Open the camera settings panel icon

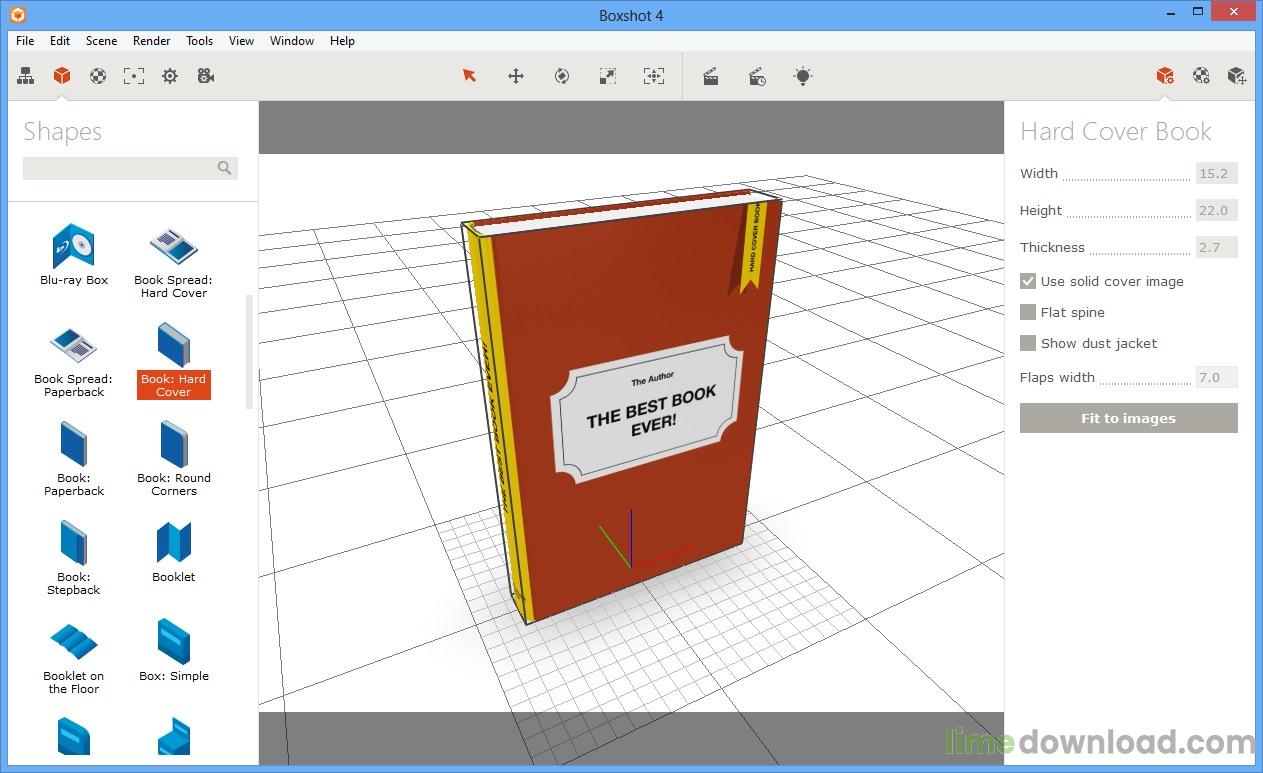206,76
